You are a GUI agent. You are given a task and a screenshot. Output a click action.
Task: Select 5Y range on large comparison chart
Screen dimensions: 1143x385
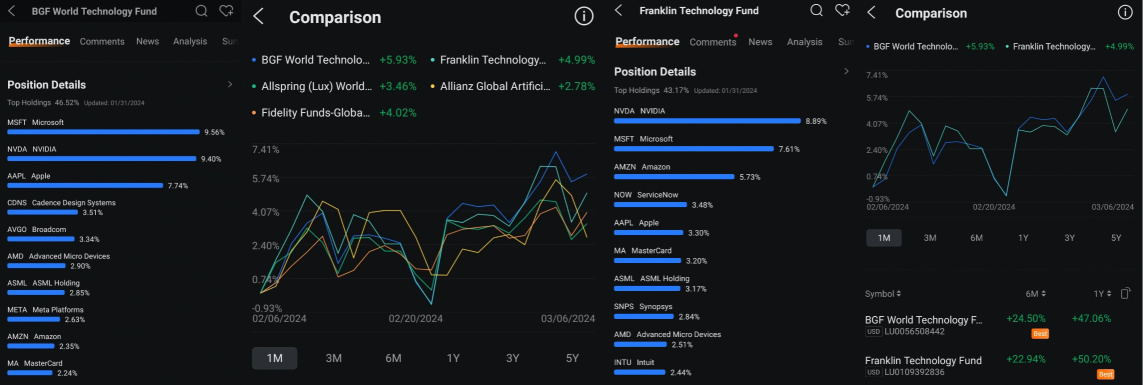tap(572, 358)
